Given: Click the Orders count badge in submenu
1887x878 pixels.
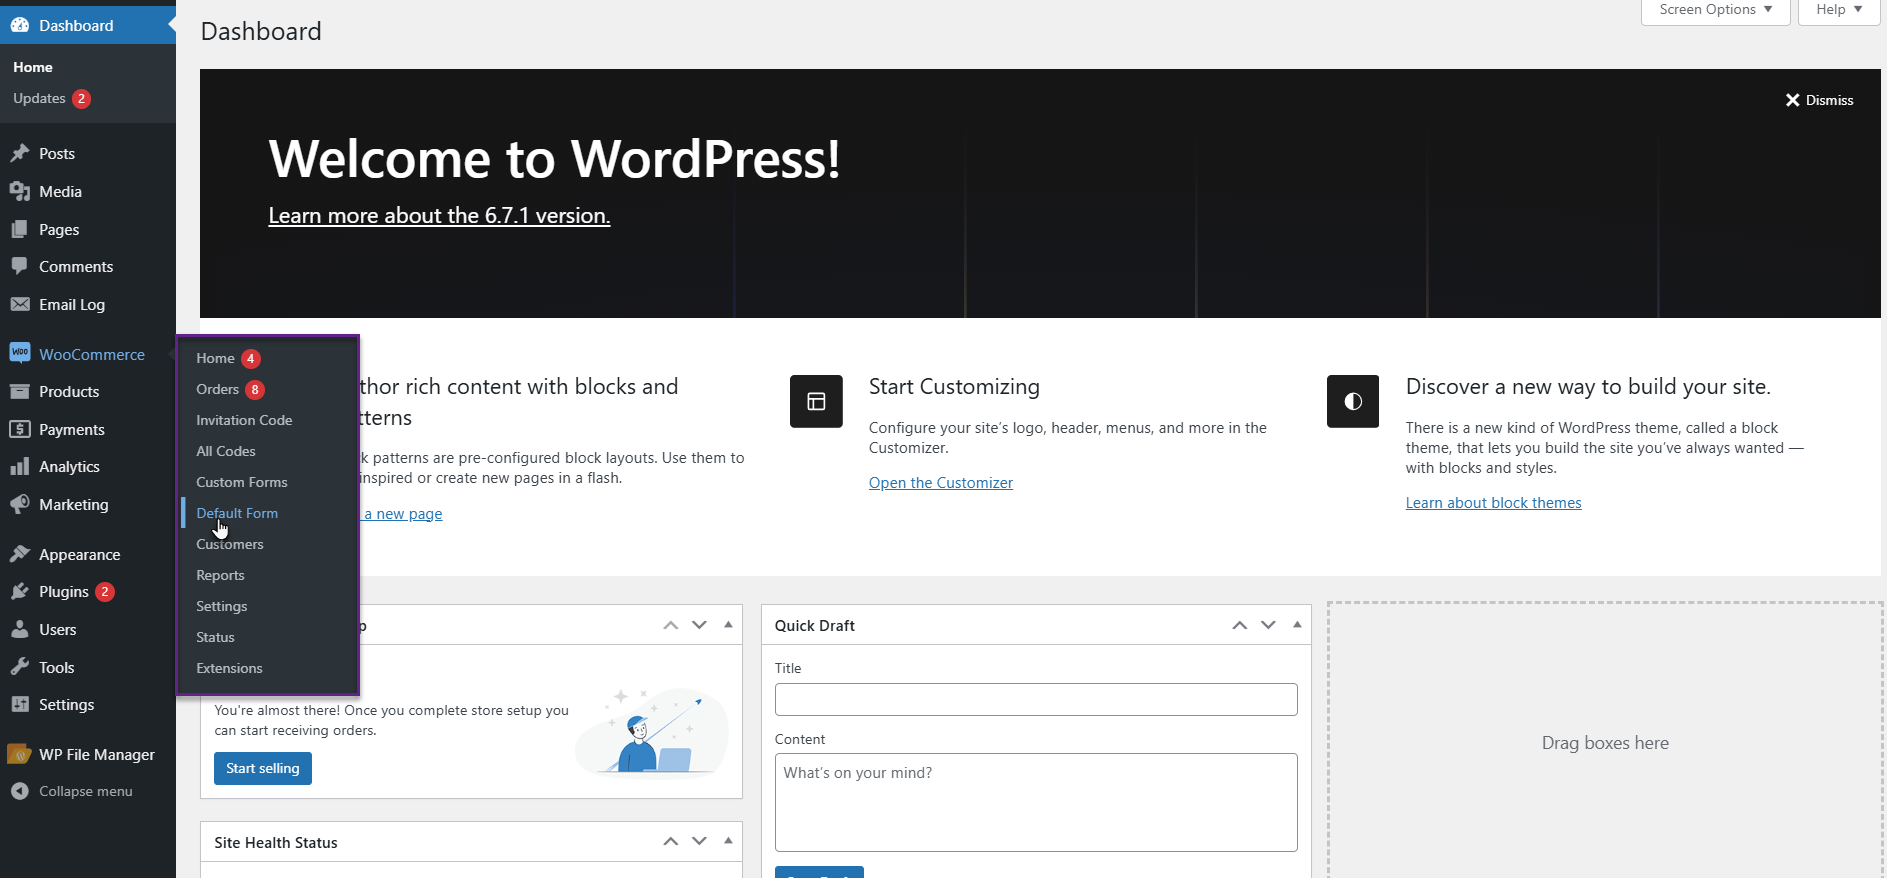Looking at the screenshot, I should point(255,389).
